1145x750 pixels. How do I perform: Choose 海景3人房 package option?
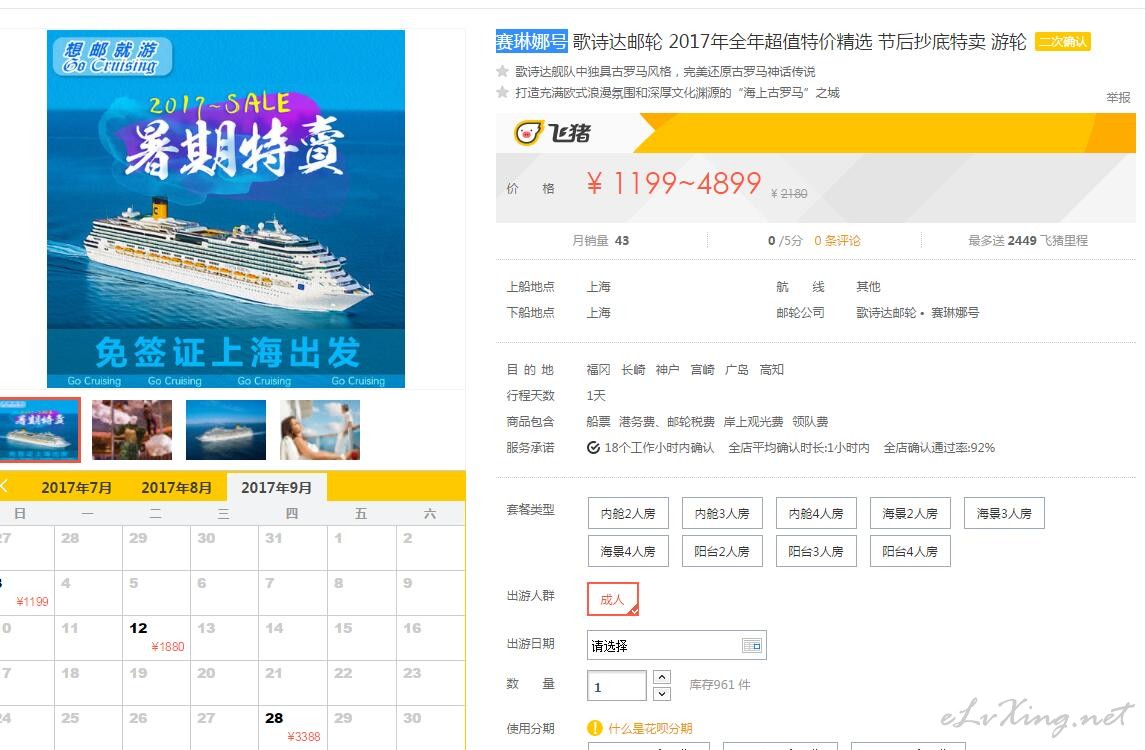coord(1004,513)
